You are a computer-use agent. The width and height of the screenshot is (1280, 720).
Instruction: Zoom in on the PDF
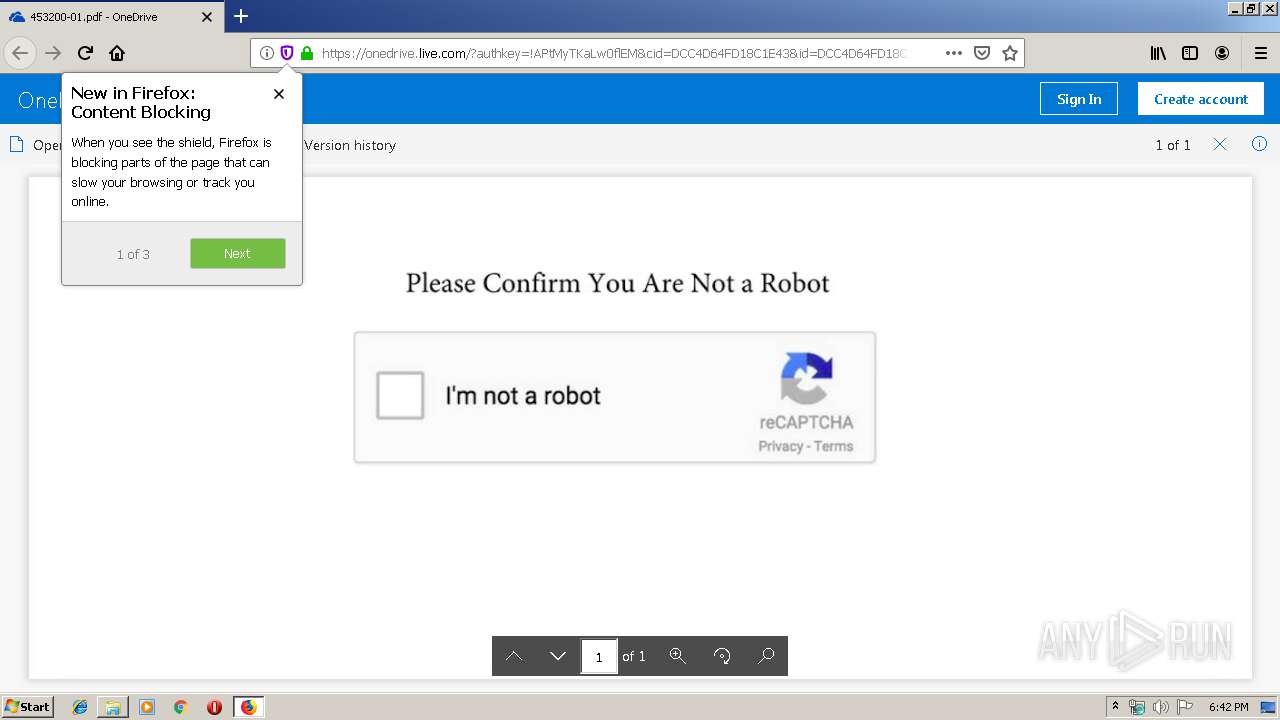pos(677,656)
